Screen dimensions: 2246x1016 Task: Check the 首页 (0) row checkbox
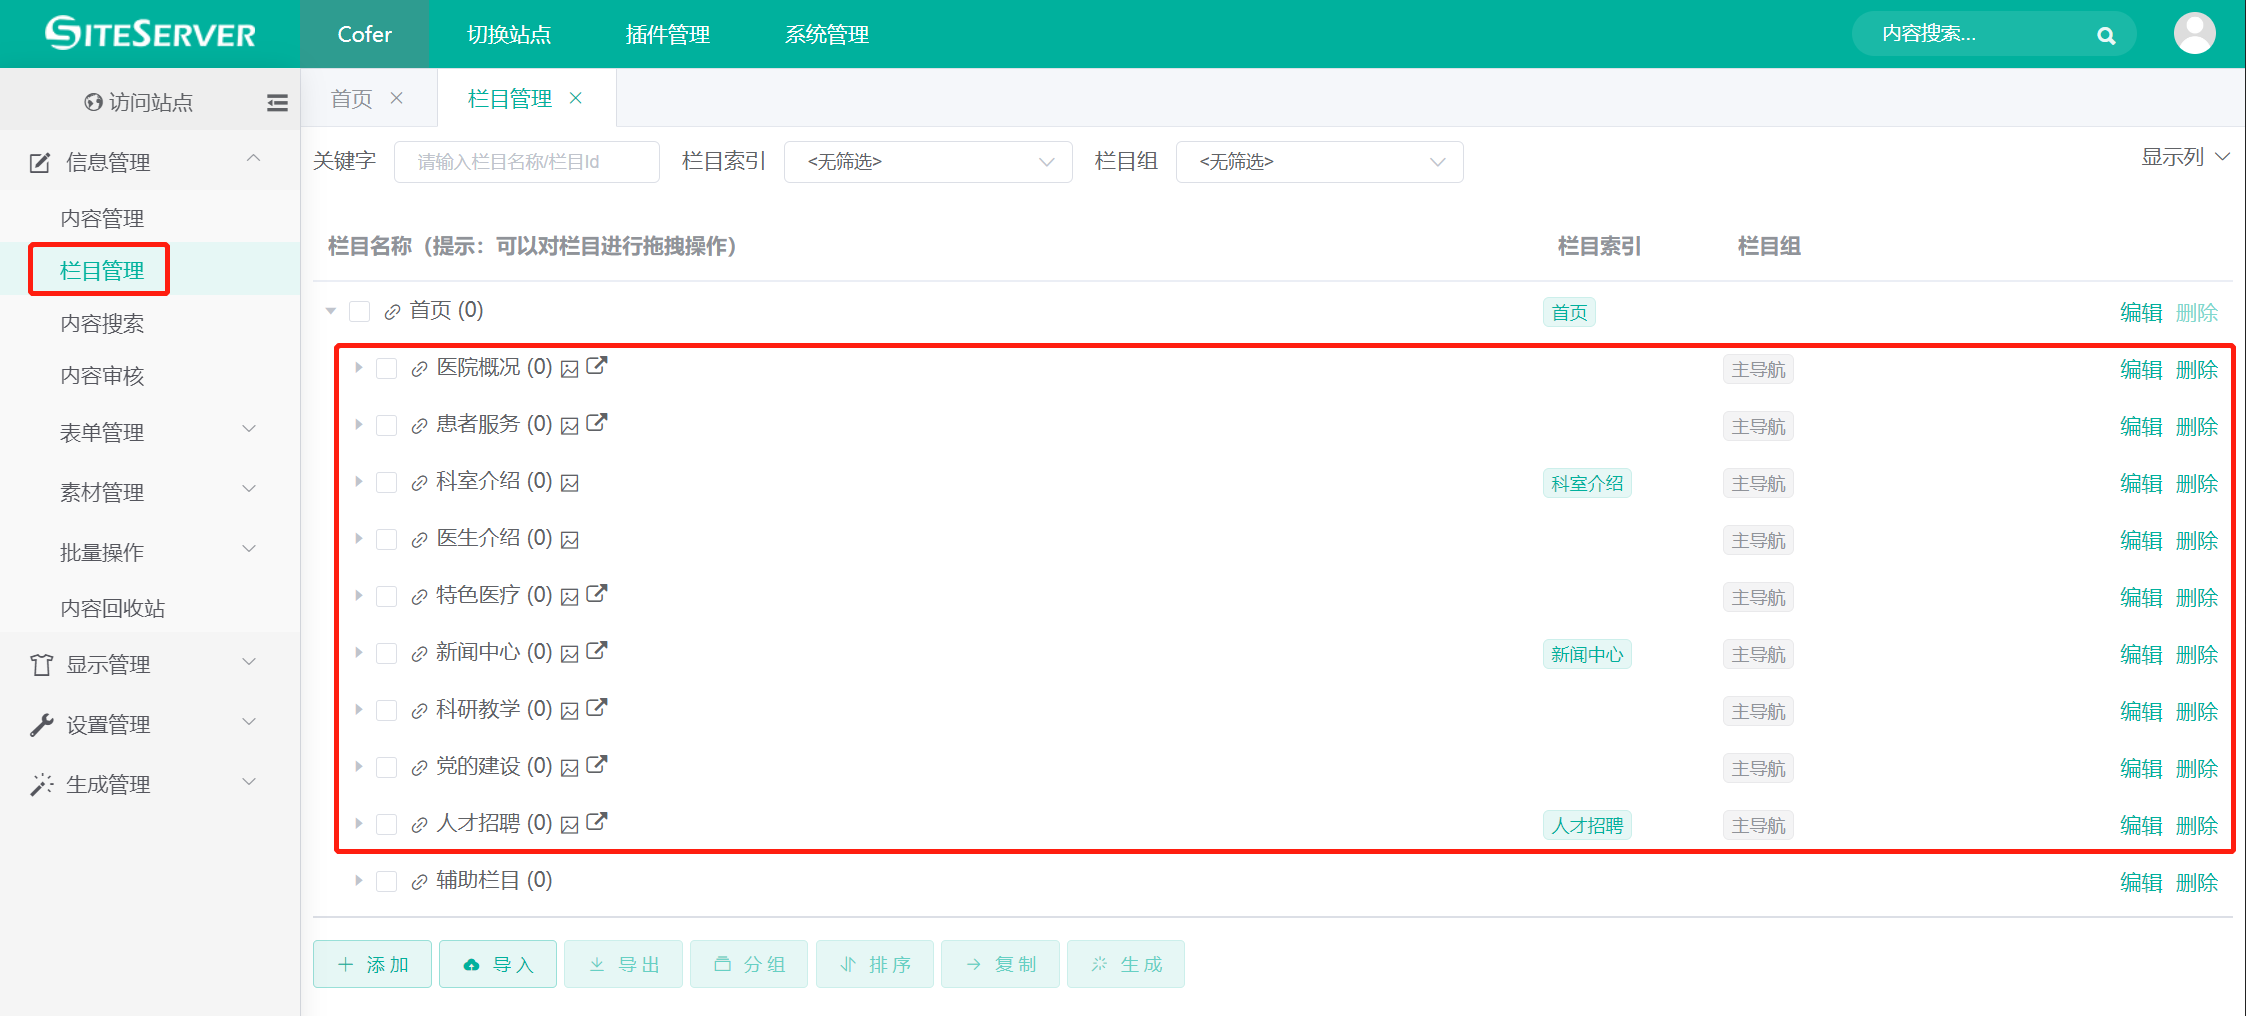pyautogui.click(x=360, y=312)
